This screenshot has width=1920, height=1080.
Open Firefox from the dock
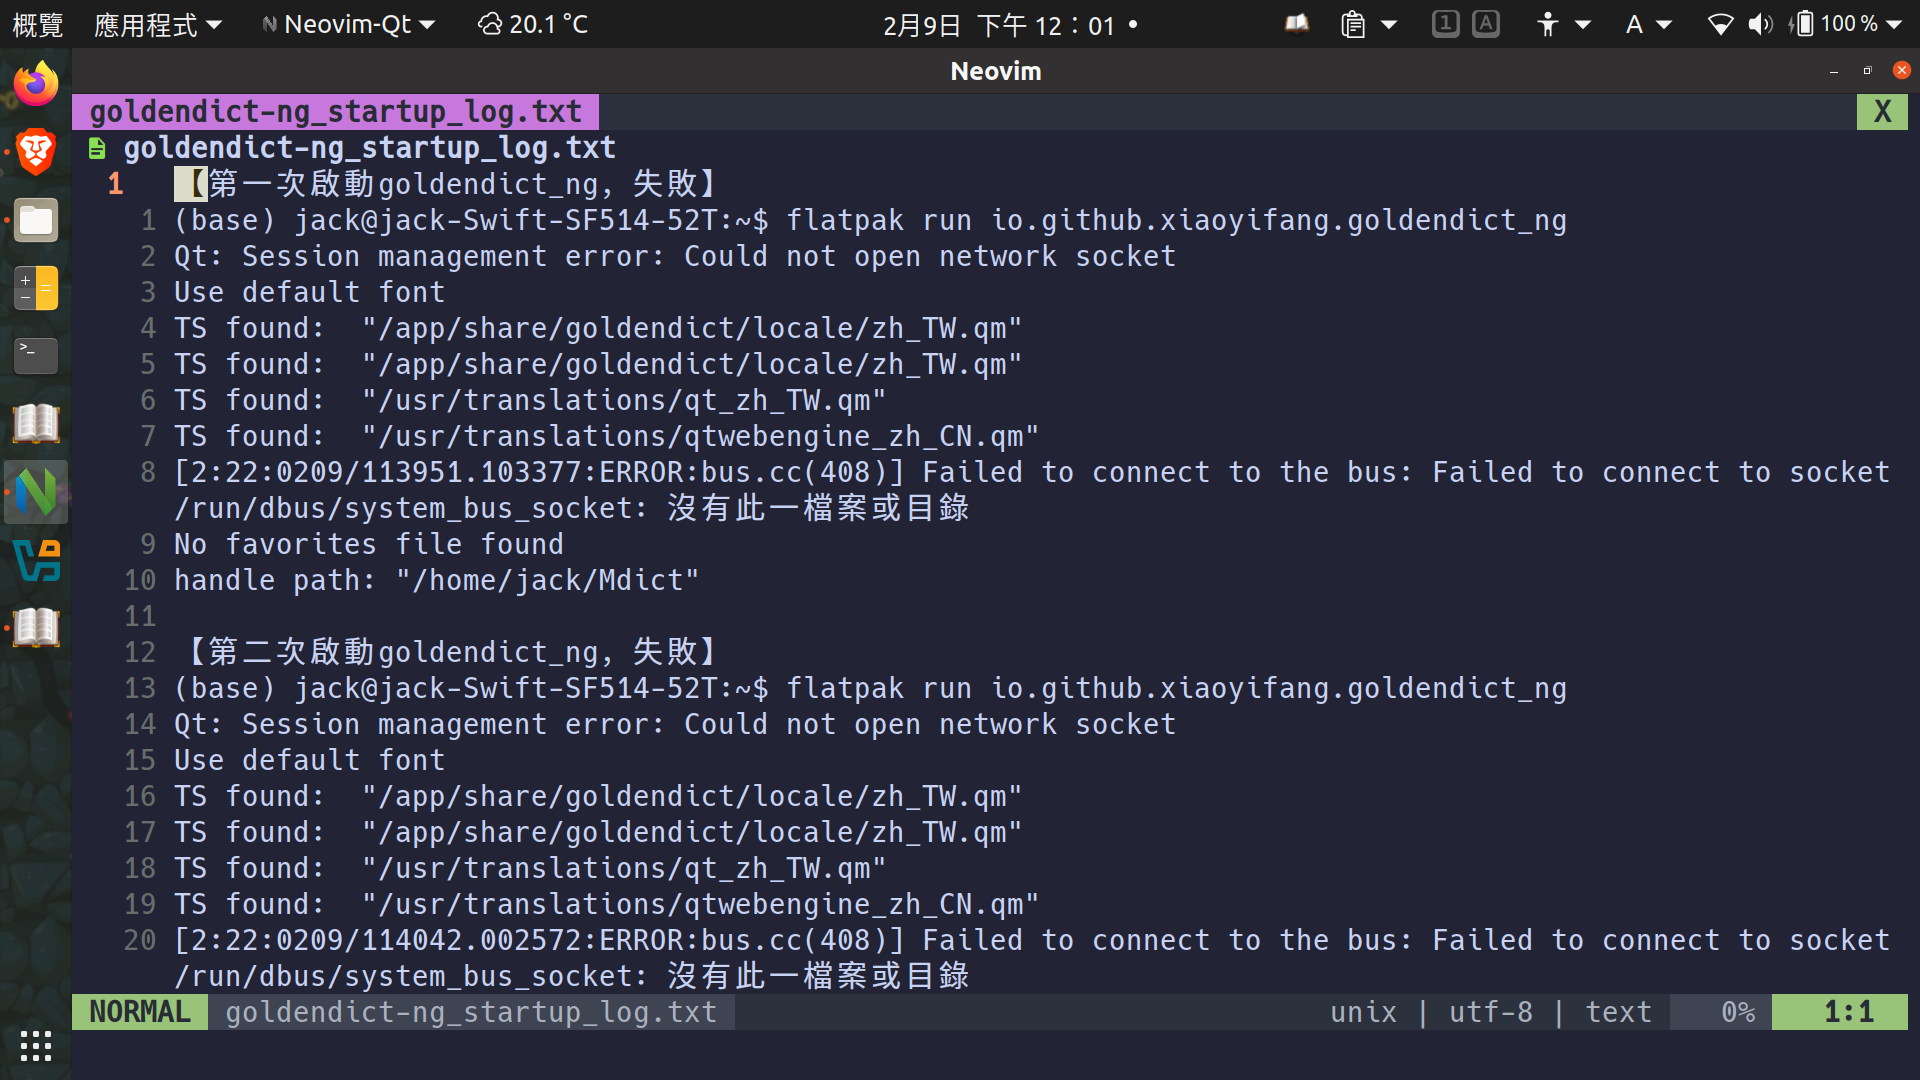click(36, 85)
